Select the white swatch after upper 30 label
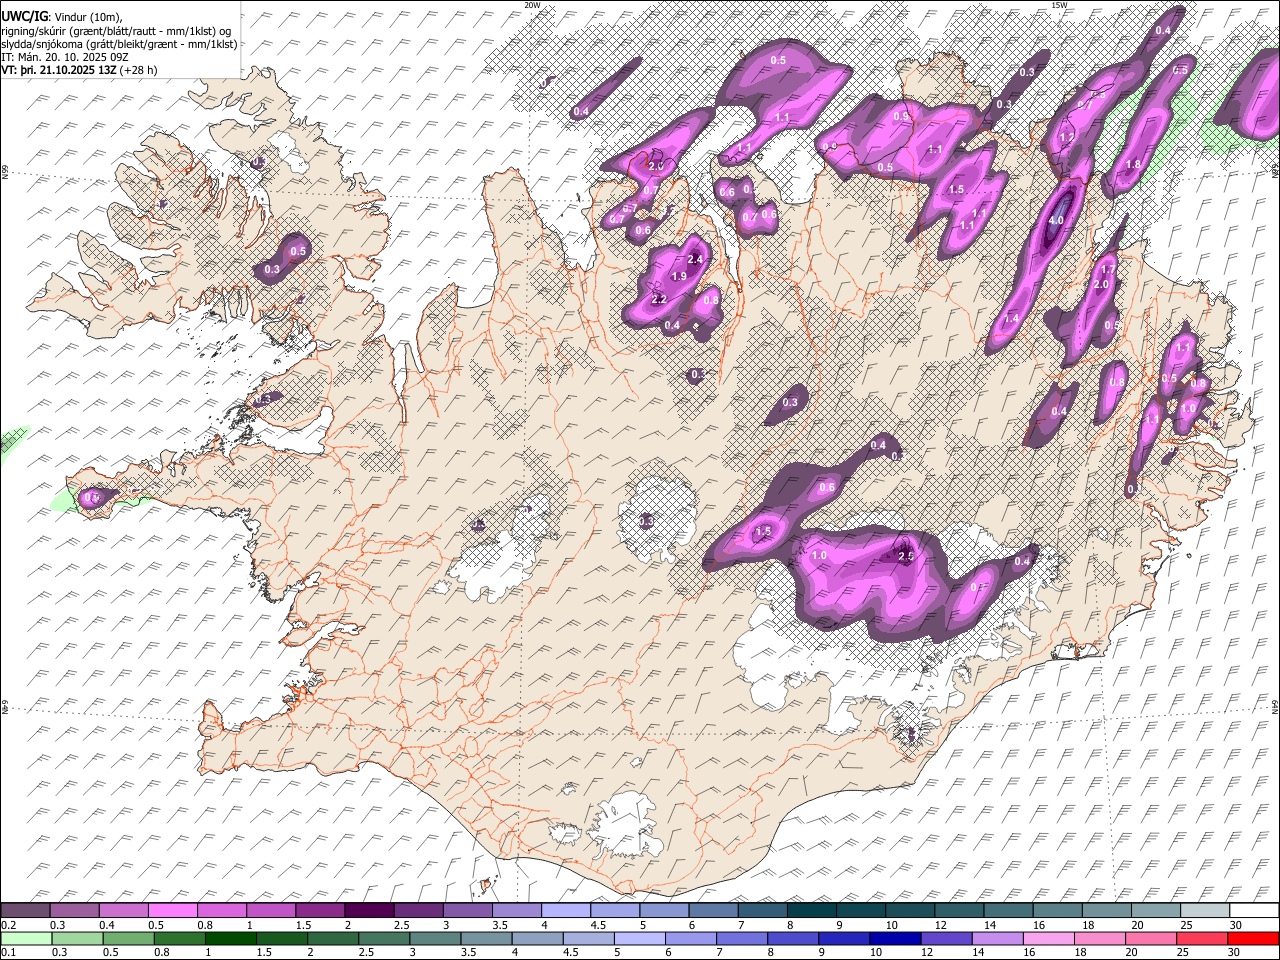The width and height of the screenshot is (1280, 960). pos(1253,911)
